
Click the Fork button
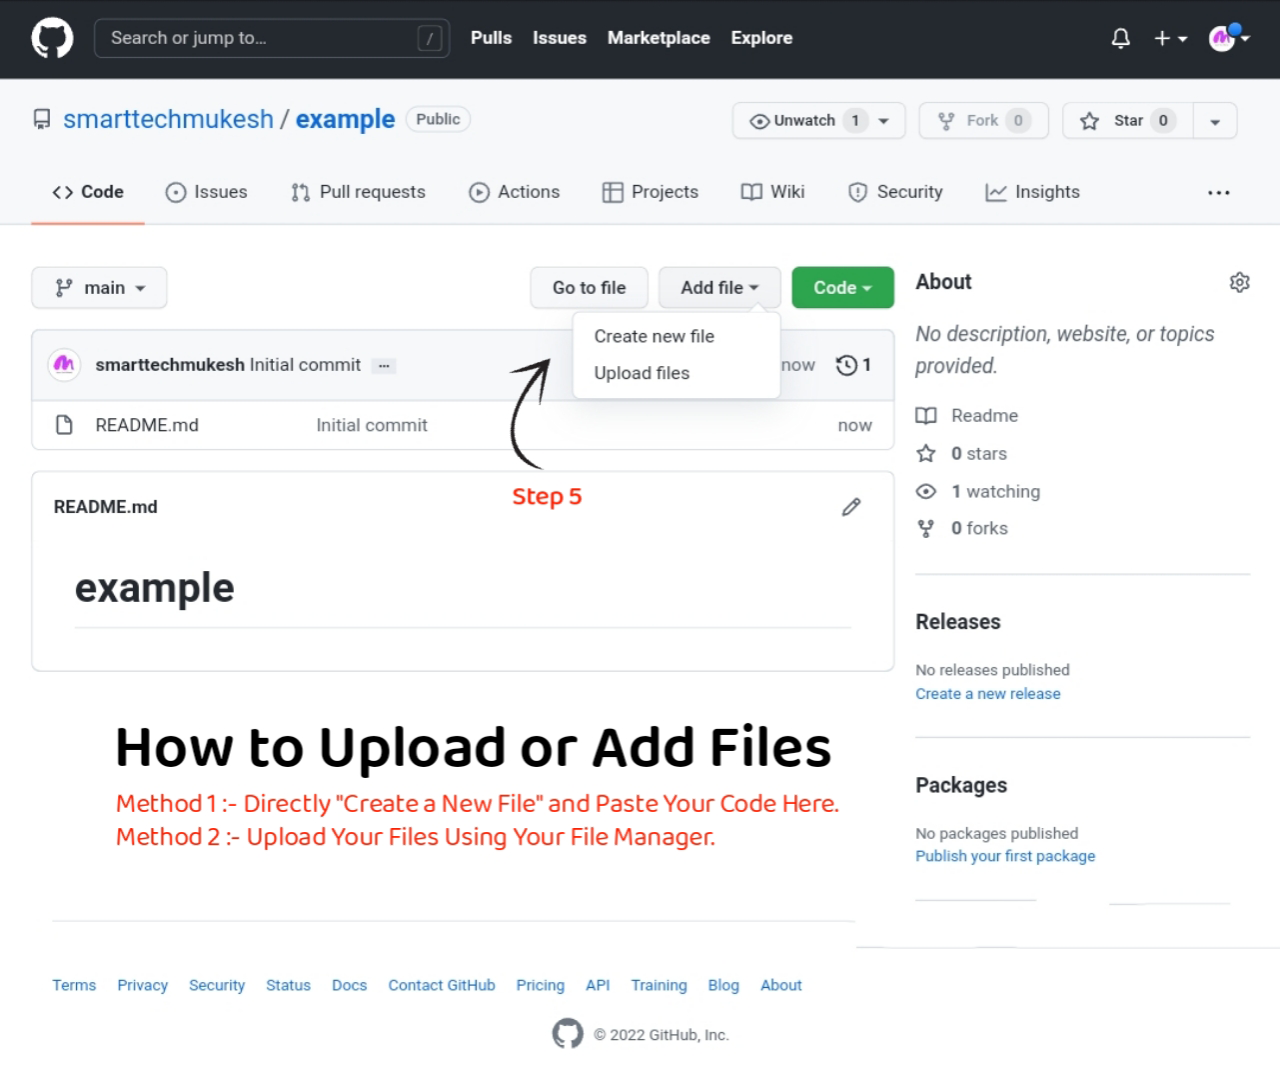click(983, 120)
